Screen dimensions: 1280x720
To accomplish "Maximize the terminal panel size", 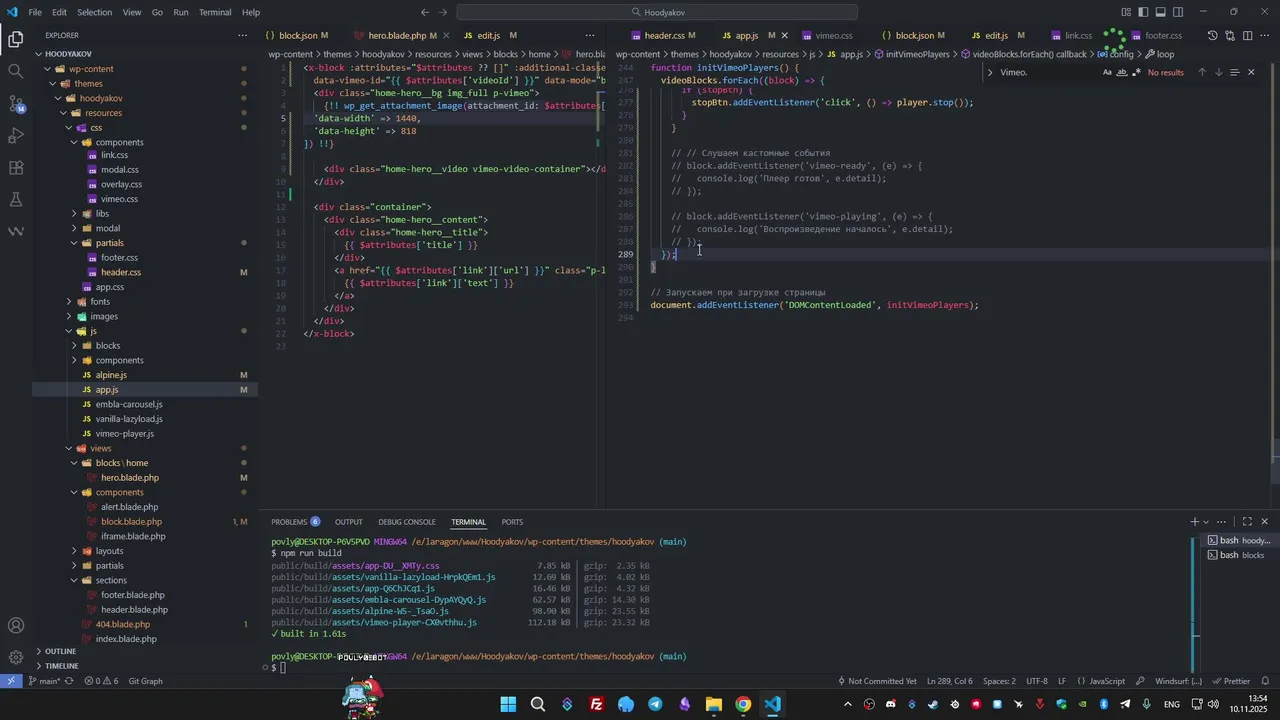I will 1247,521.
